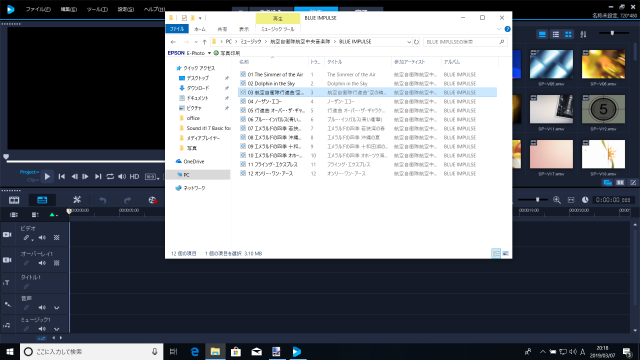Image resolution: width=640 pixels, height=360 pixels.
Task: Open EPSON E-Photo dropdown arrow
Action: pyautogui.click(x=209, y=53)
